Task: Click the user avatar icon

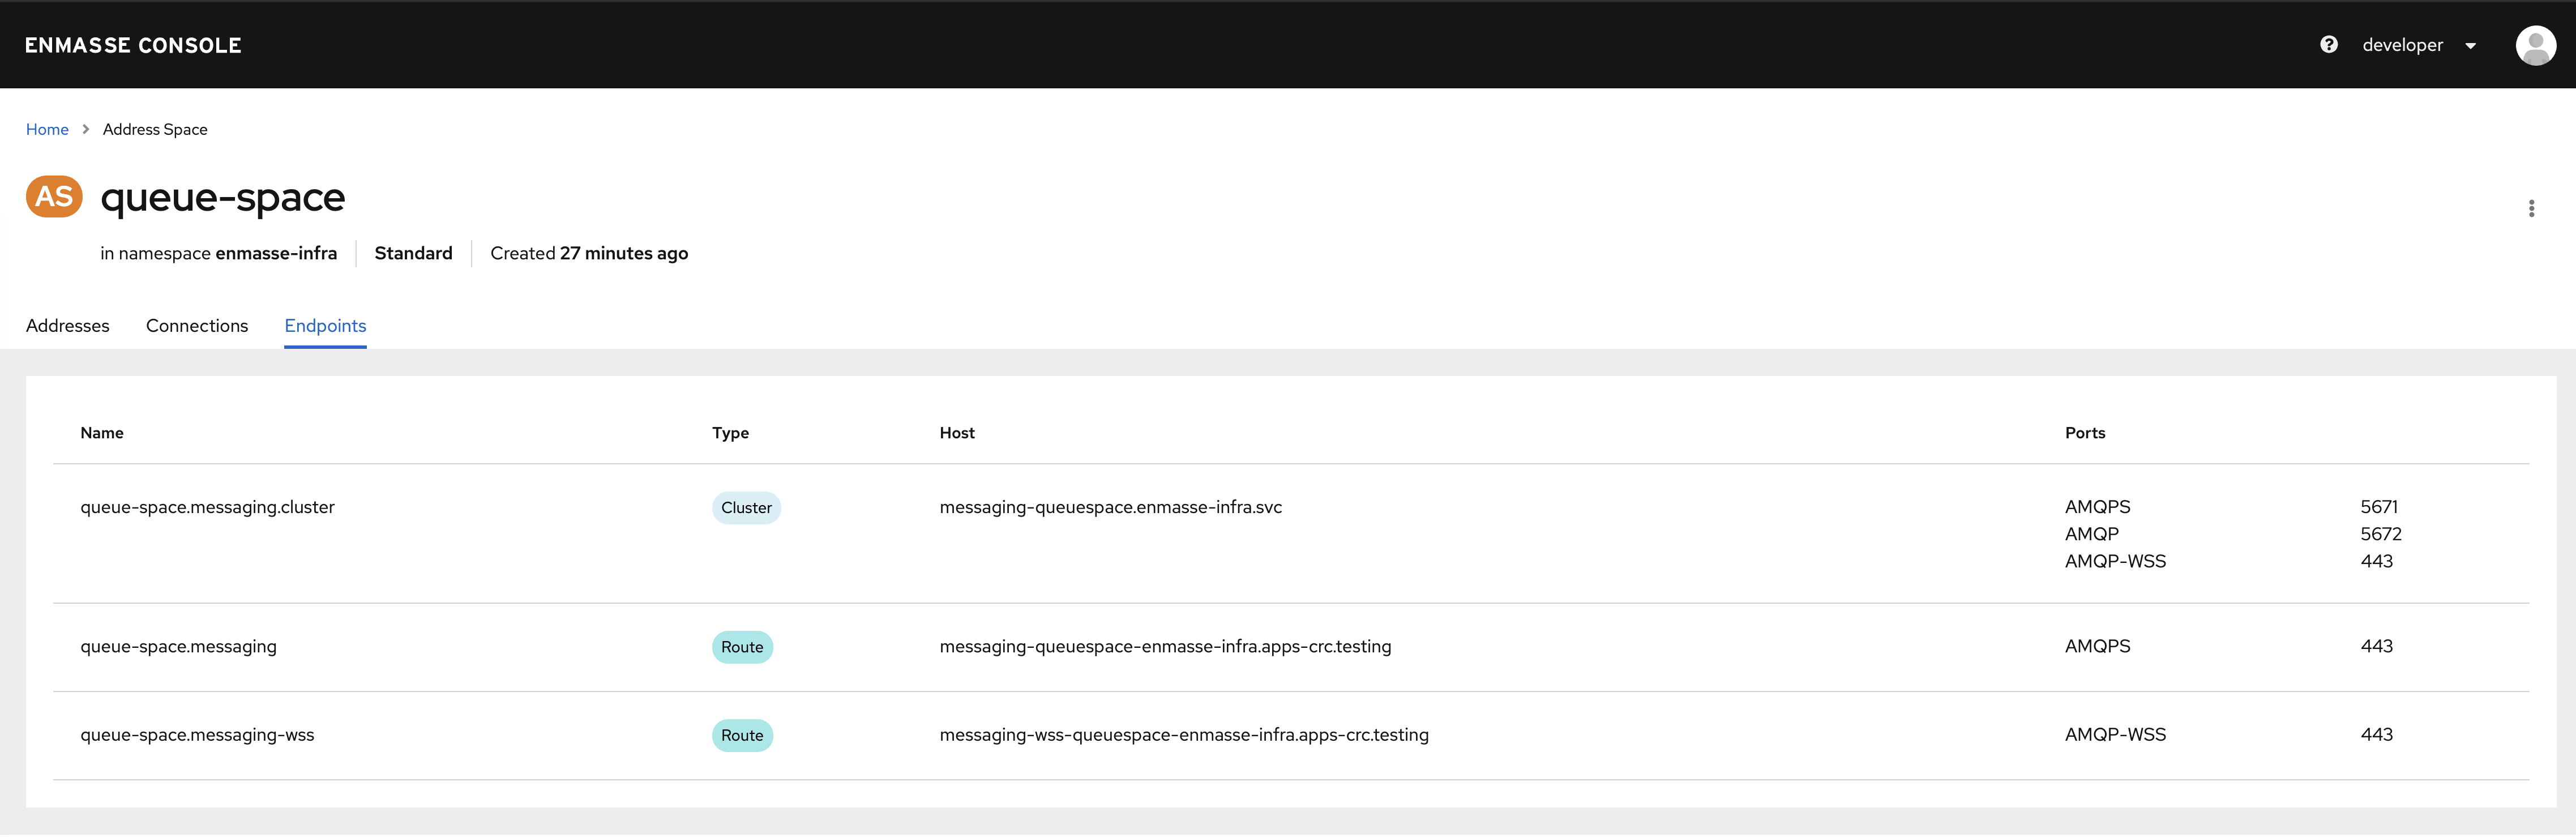Action: click(2535, 45)
